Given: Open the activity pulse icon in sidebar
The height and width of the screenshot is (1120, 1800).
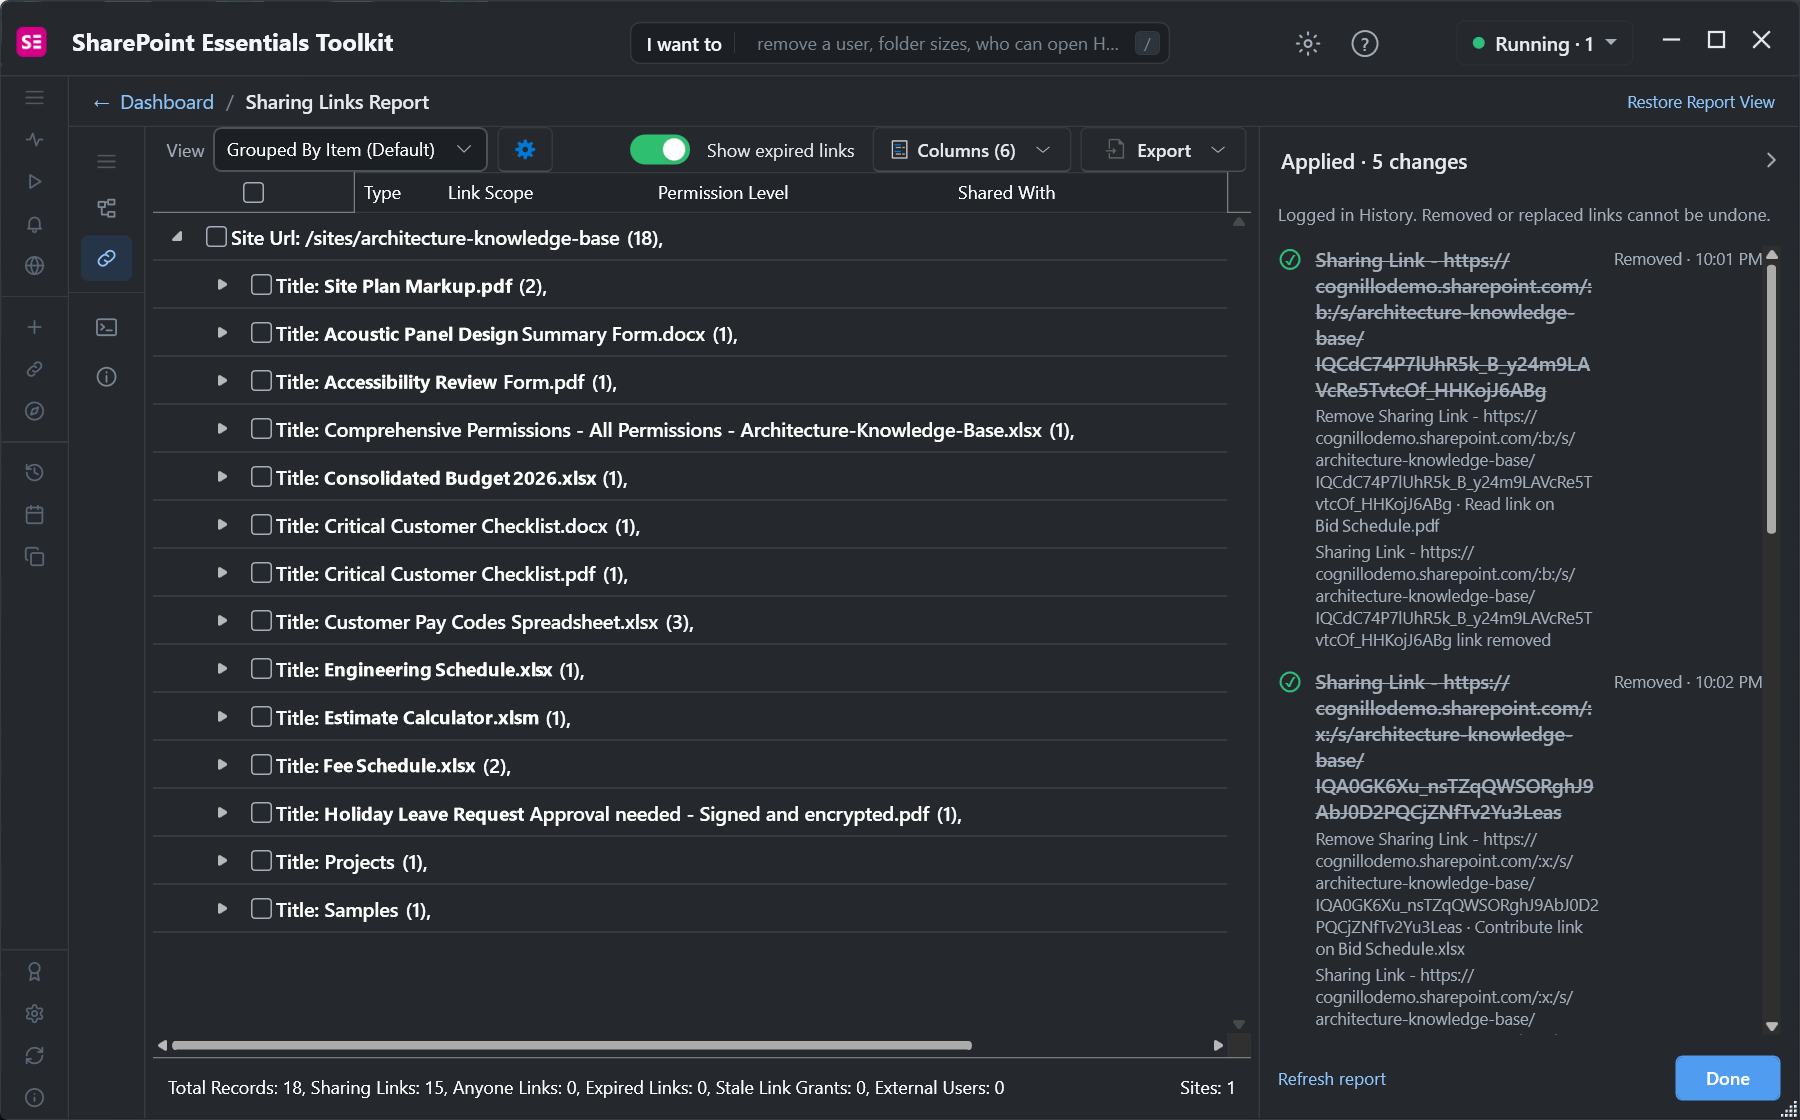Looking at the screenshot, I should coord(35,140).
